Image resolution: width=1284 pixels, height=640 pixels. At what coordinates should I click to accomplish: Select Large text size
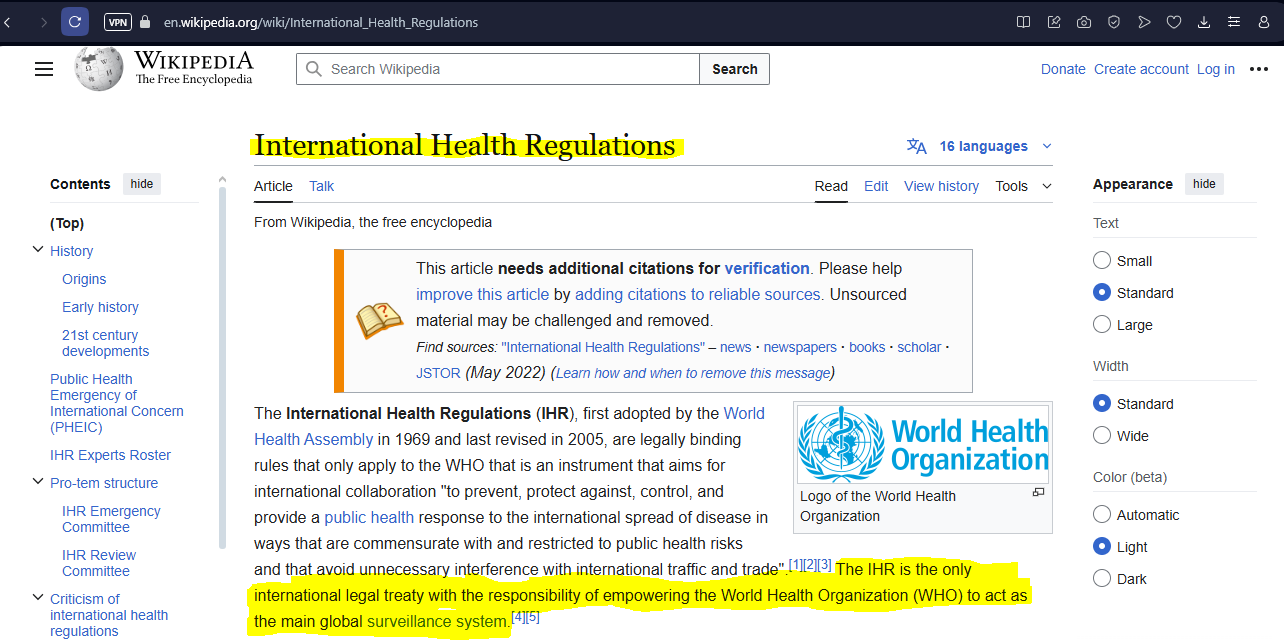point(1102,324)
